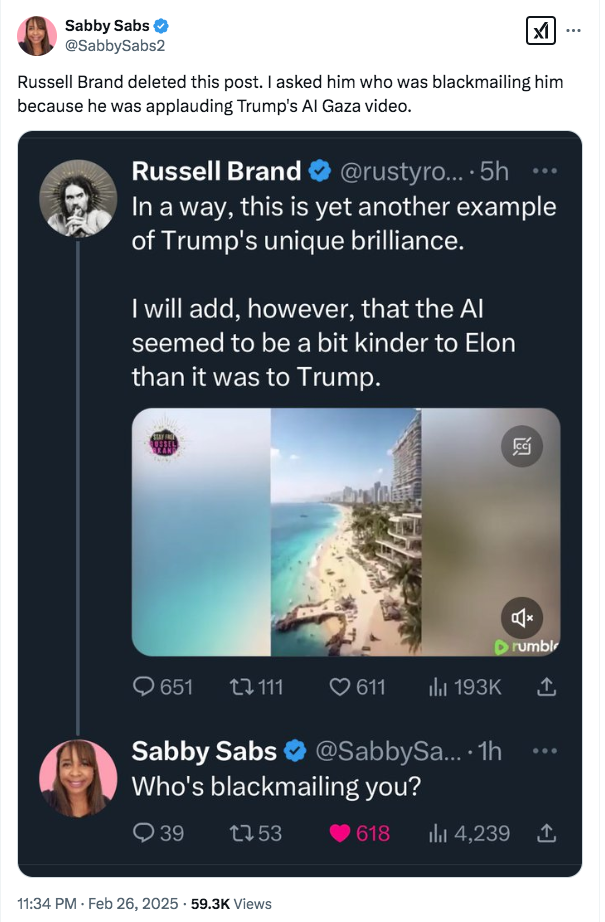Click the Grok xI icon
The height and width of the screenshot is (922, 605).
(x=540, y=31)
